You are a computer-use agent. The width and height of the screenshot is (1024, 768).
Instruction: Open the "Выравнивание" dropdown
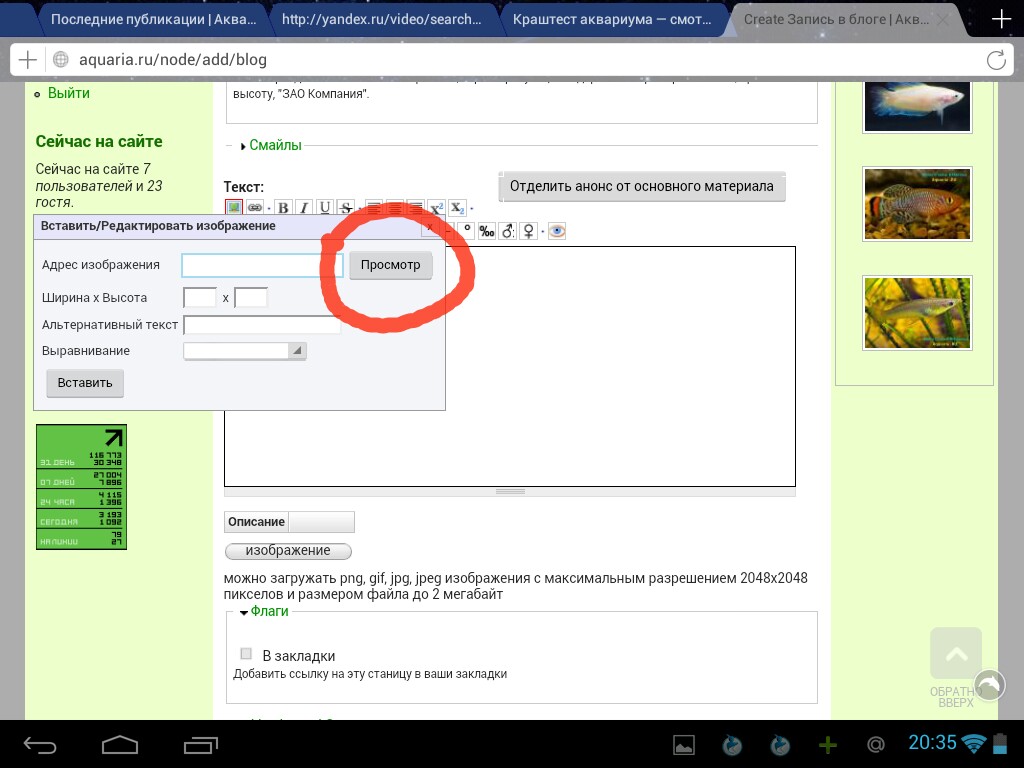pos(245,351)
